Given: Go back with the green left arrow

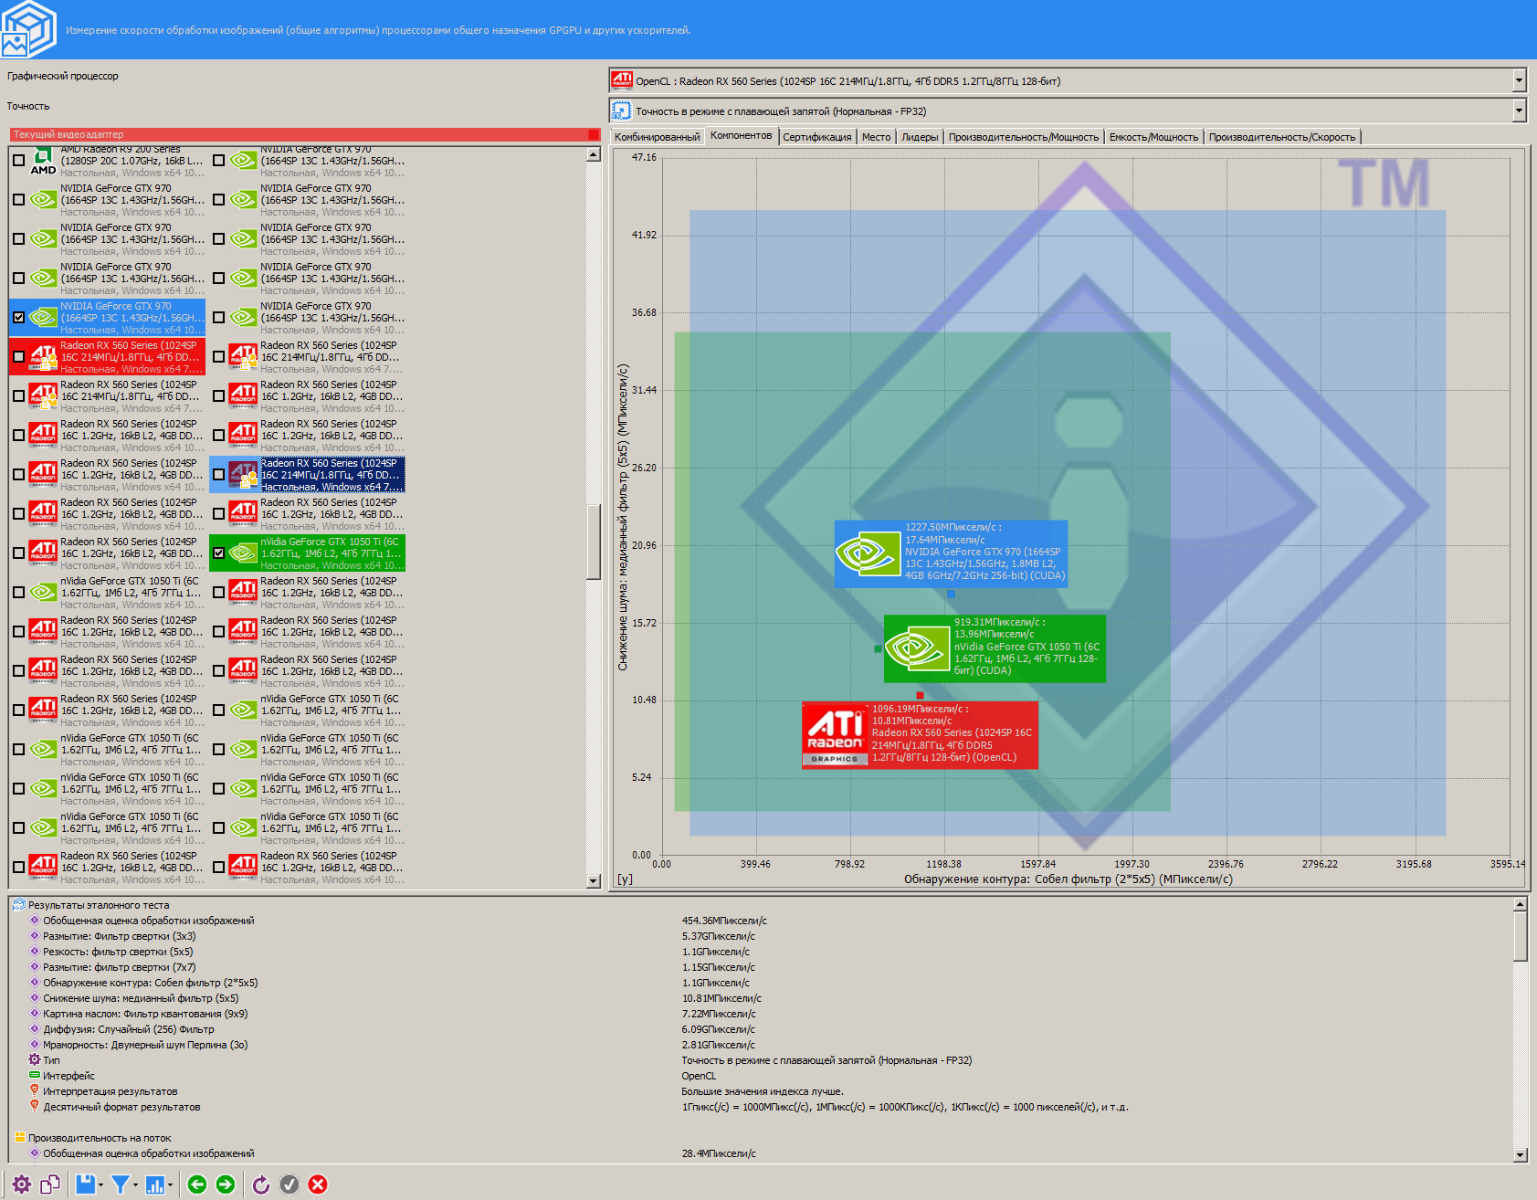Looking at the screenshot, I should 197,1185.
